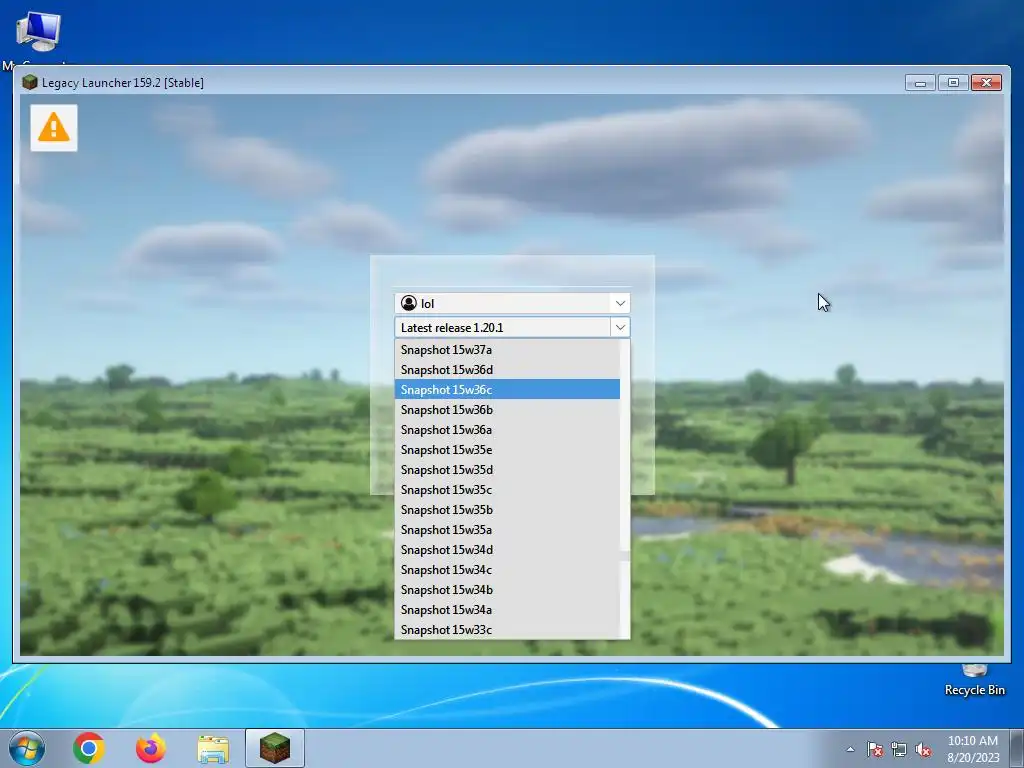1024x768 pixels.
Task: Choose Snapshot 15w34c version
Action: point(507,569)
